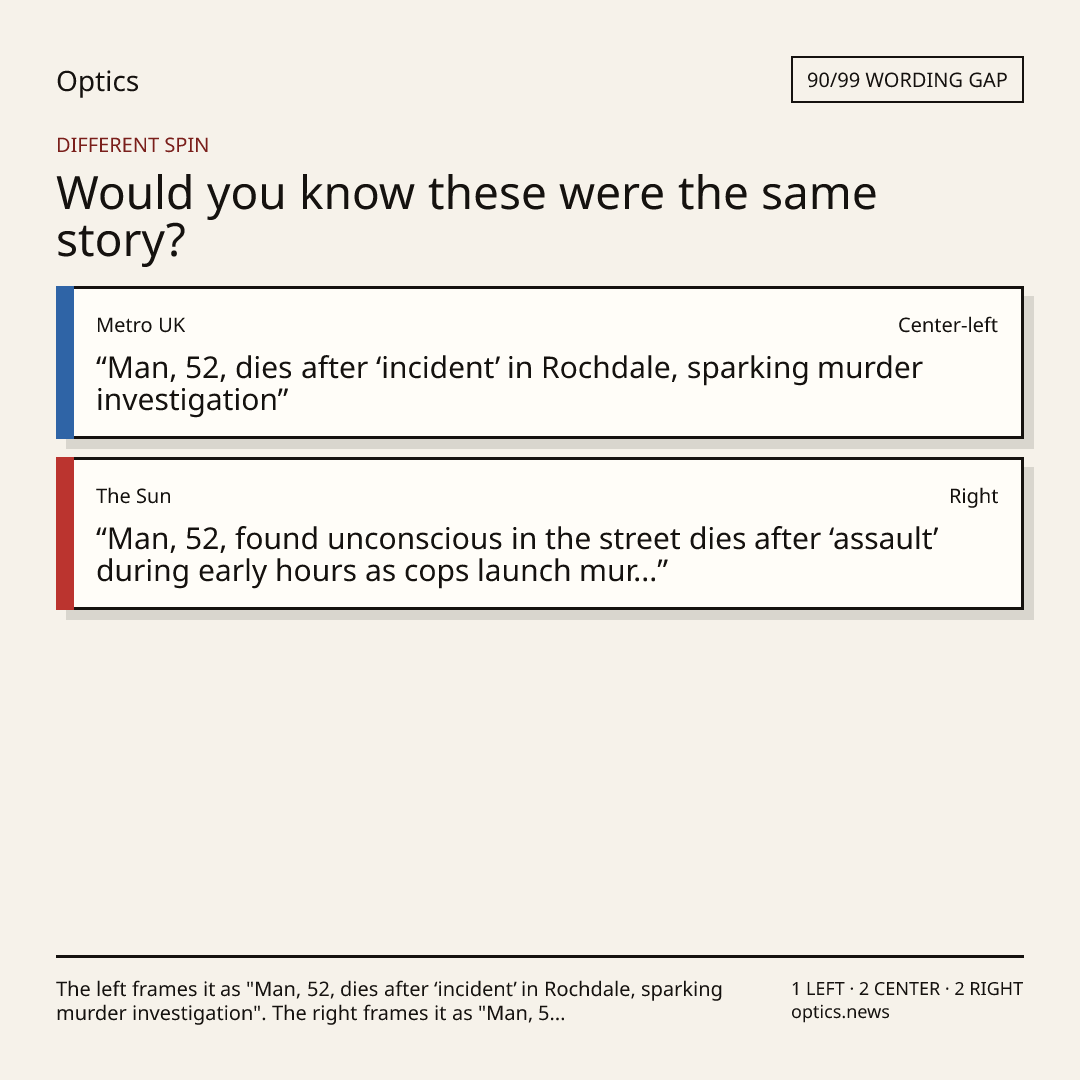
Task: Click the red bias stripe
Action: 65,533
